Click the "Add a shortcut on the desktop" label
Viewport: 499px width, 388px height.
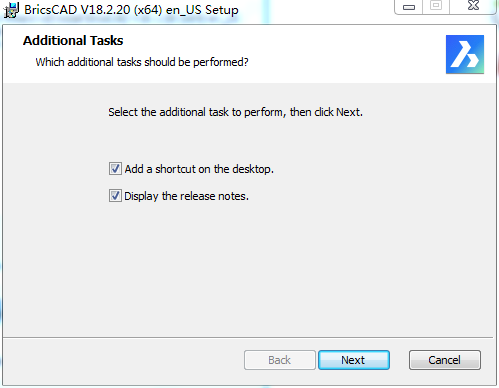(x=199, y=169)
